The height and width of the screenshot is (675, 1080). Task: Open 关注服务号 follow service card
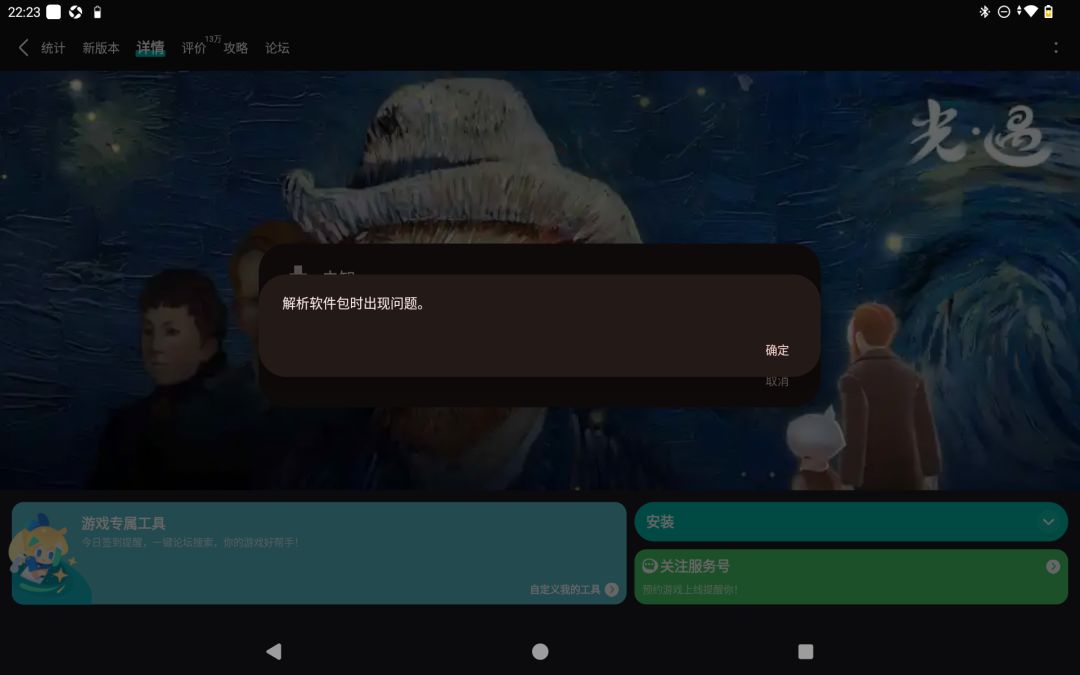851,577
